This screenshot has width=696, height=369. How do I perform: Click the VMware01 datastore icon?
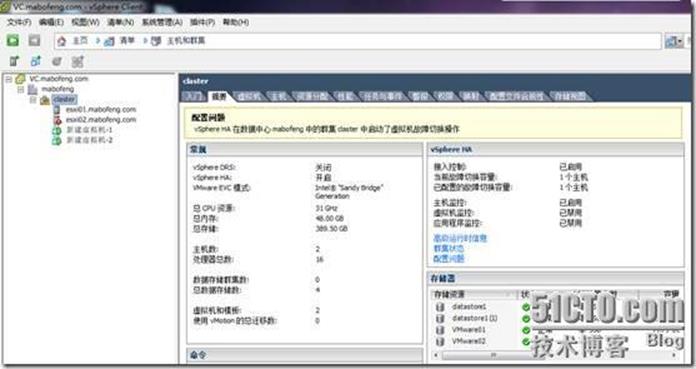(x=440, y=330)
